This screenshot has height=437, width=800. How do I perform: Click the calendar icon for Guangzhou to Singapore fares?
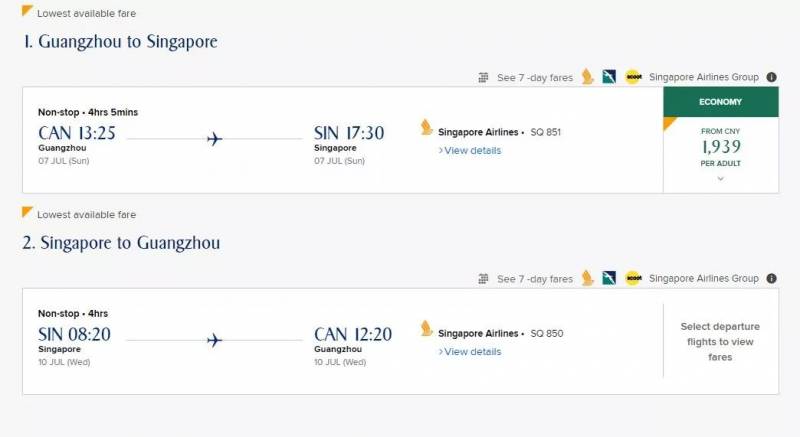pyautogui.click(x=484, y=78)
